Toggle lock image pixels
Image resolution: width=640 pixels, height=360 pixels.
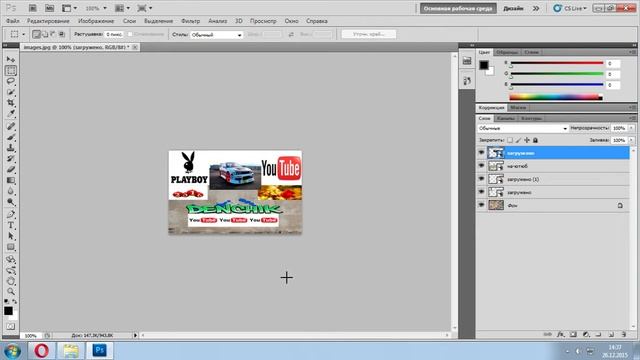coord(518,140)
